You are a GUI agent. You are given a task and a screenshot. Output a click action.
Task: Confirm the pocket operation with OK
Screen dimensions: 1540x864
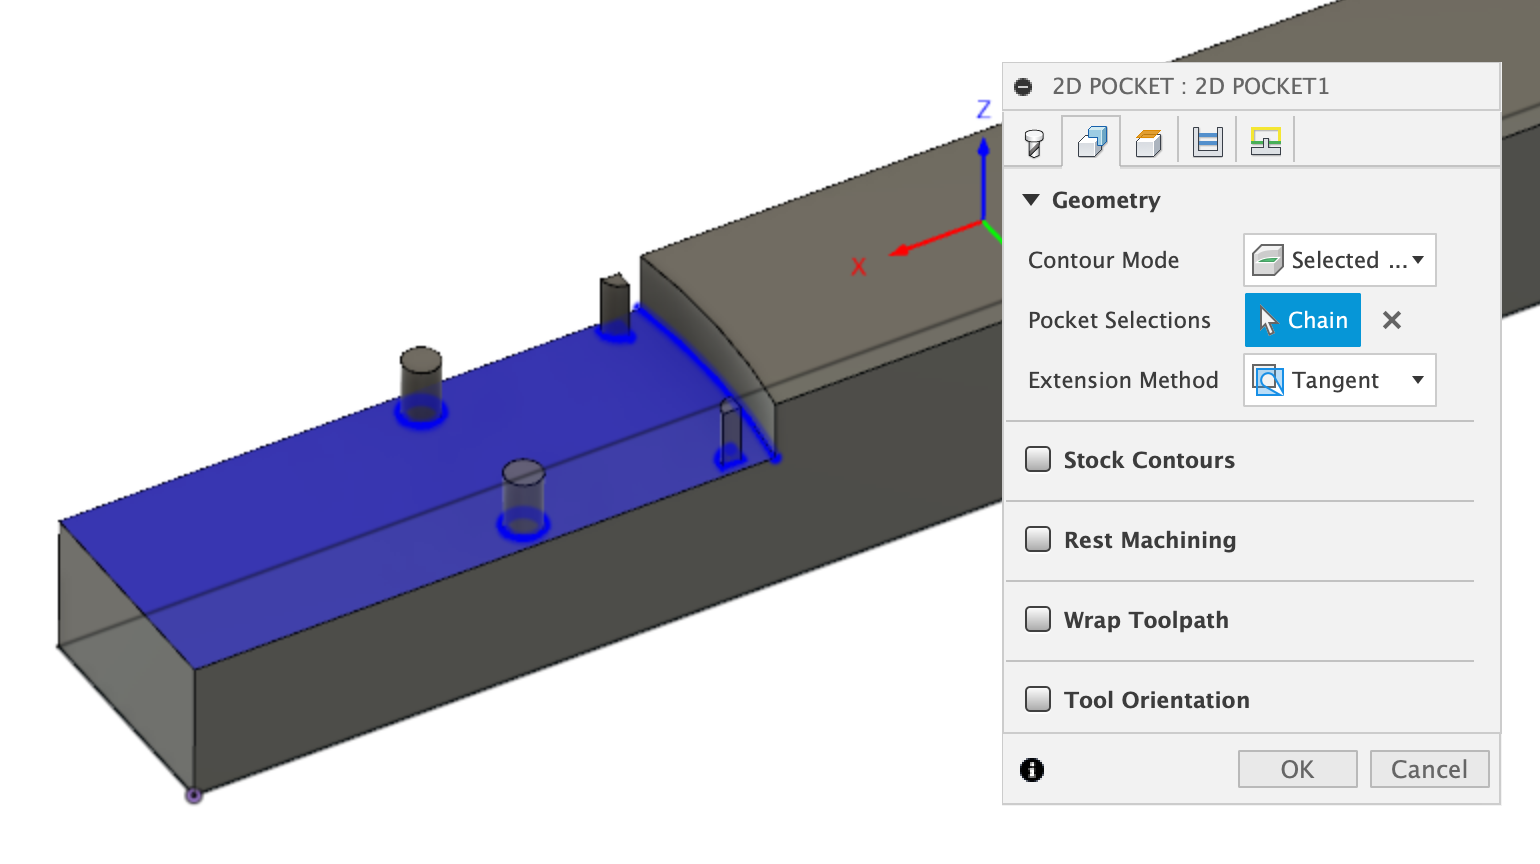coord(1297,769)
